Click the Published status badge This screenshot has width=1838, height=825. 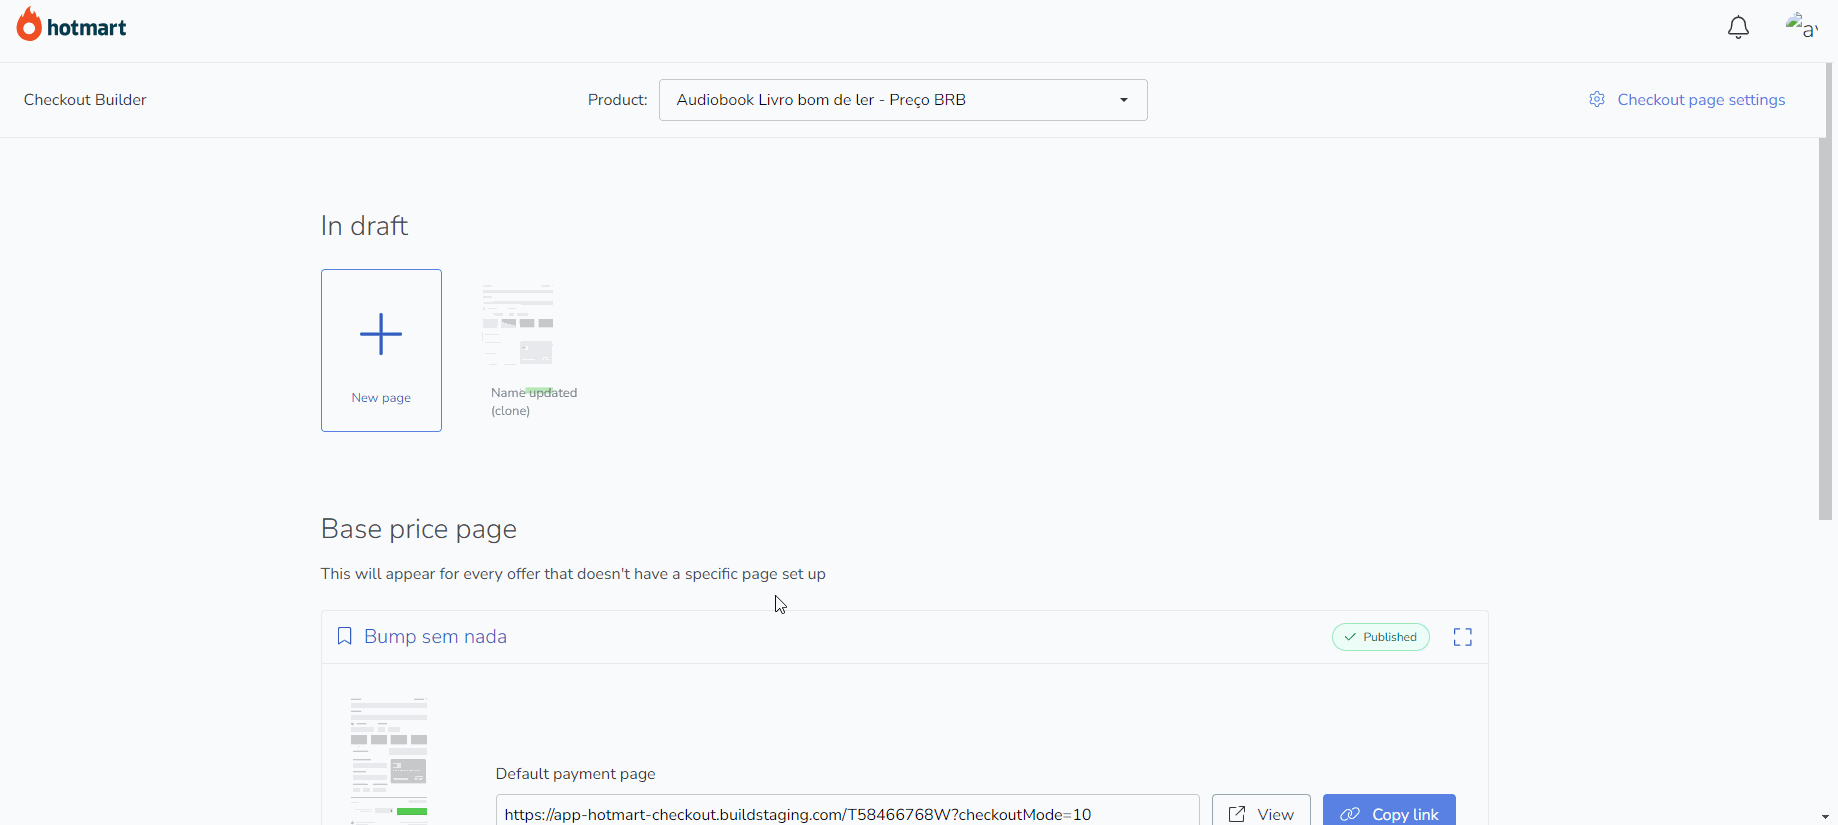click(1380, 637)
